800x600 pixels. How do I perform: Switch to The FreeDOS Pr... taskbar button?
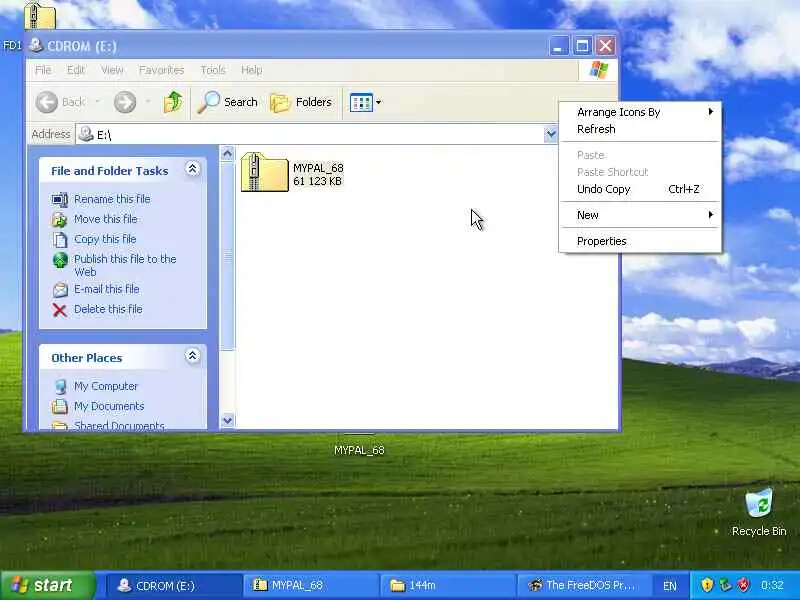coord(584,586)
